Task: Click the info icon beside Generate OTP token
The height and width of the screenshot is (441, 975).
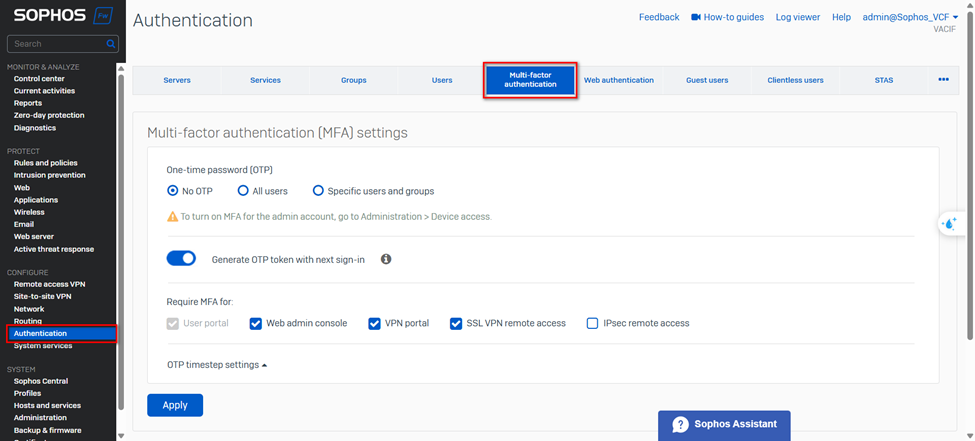Action: 386,259
